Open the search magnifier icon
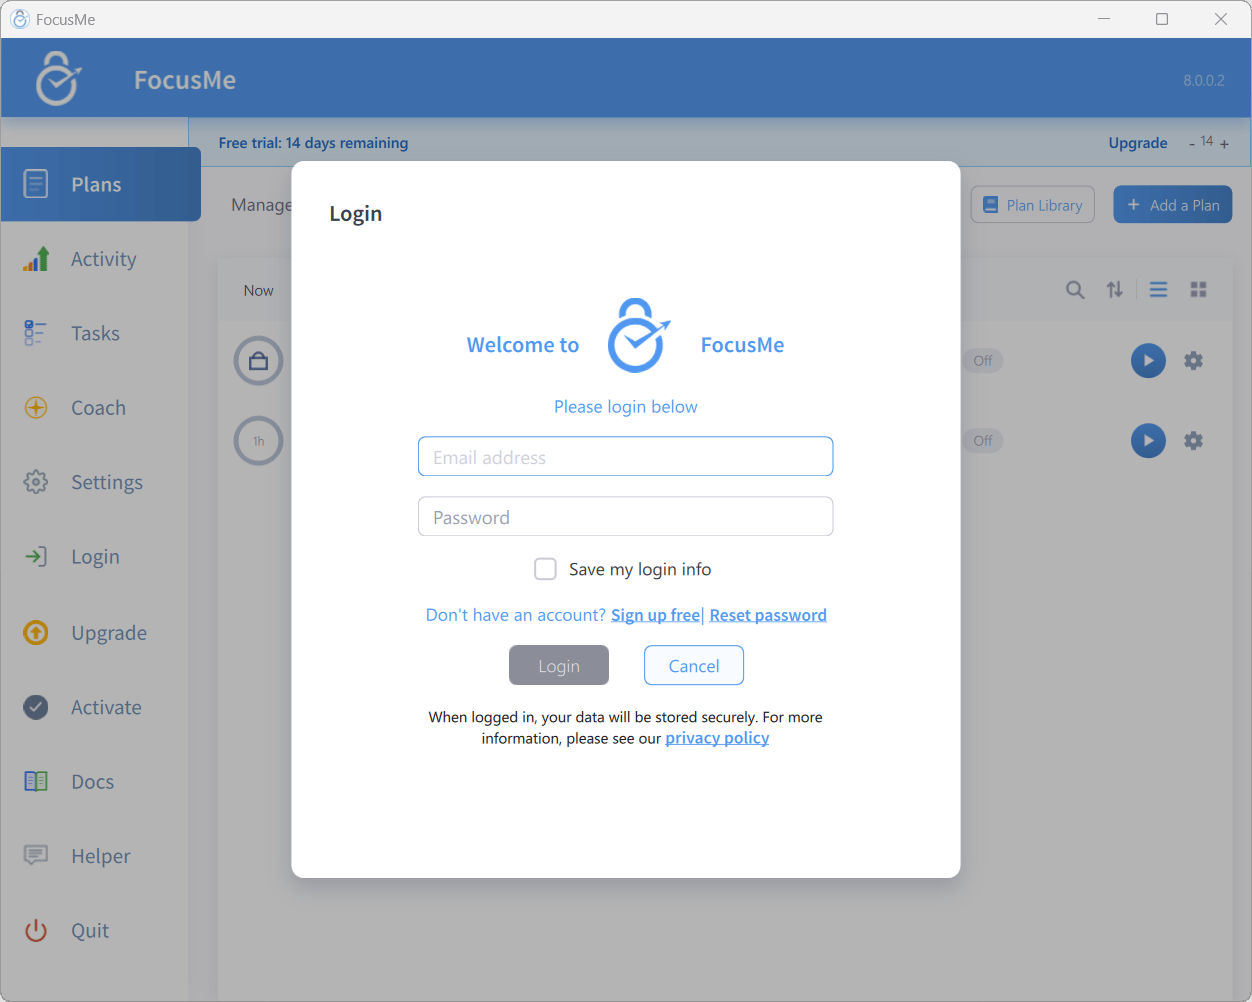The image size is (1252, 1002). 1075,290
